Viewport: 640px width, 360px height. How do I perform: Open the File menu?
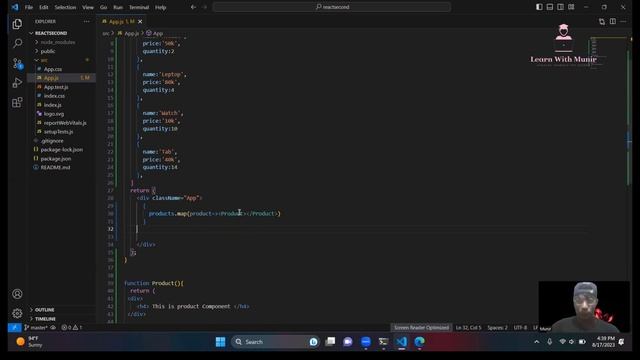(x=29, y=7)
